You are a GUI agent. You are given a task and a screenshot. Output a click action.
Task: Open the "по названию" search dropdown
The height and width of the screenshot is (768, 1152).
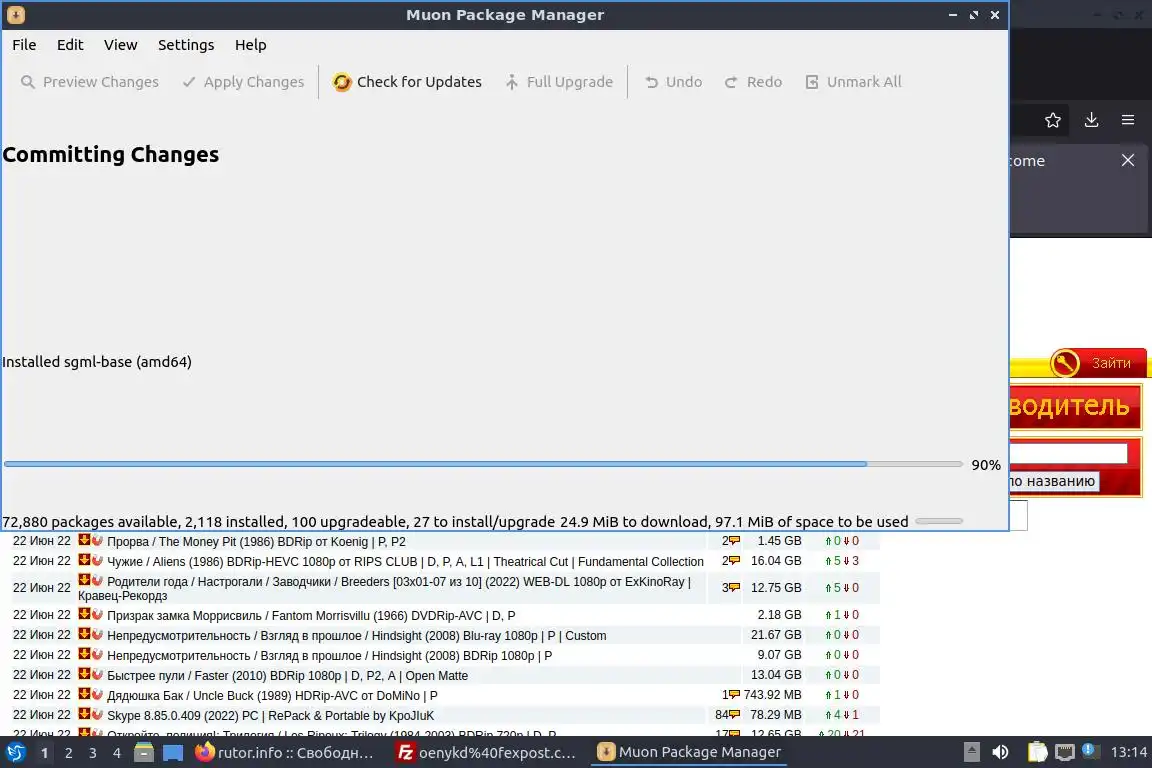click(1054, 481)
